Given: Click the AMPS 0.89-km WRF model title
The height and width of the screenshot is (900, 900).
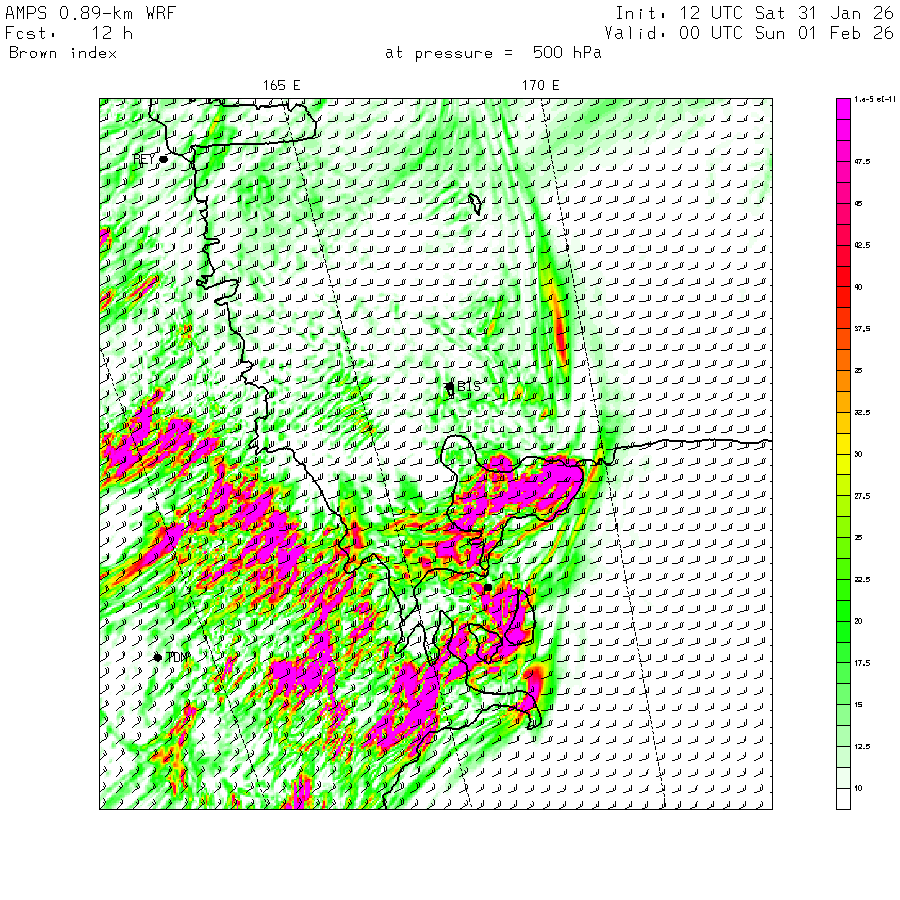Looking at the screenshot, I should (90, 13).
